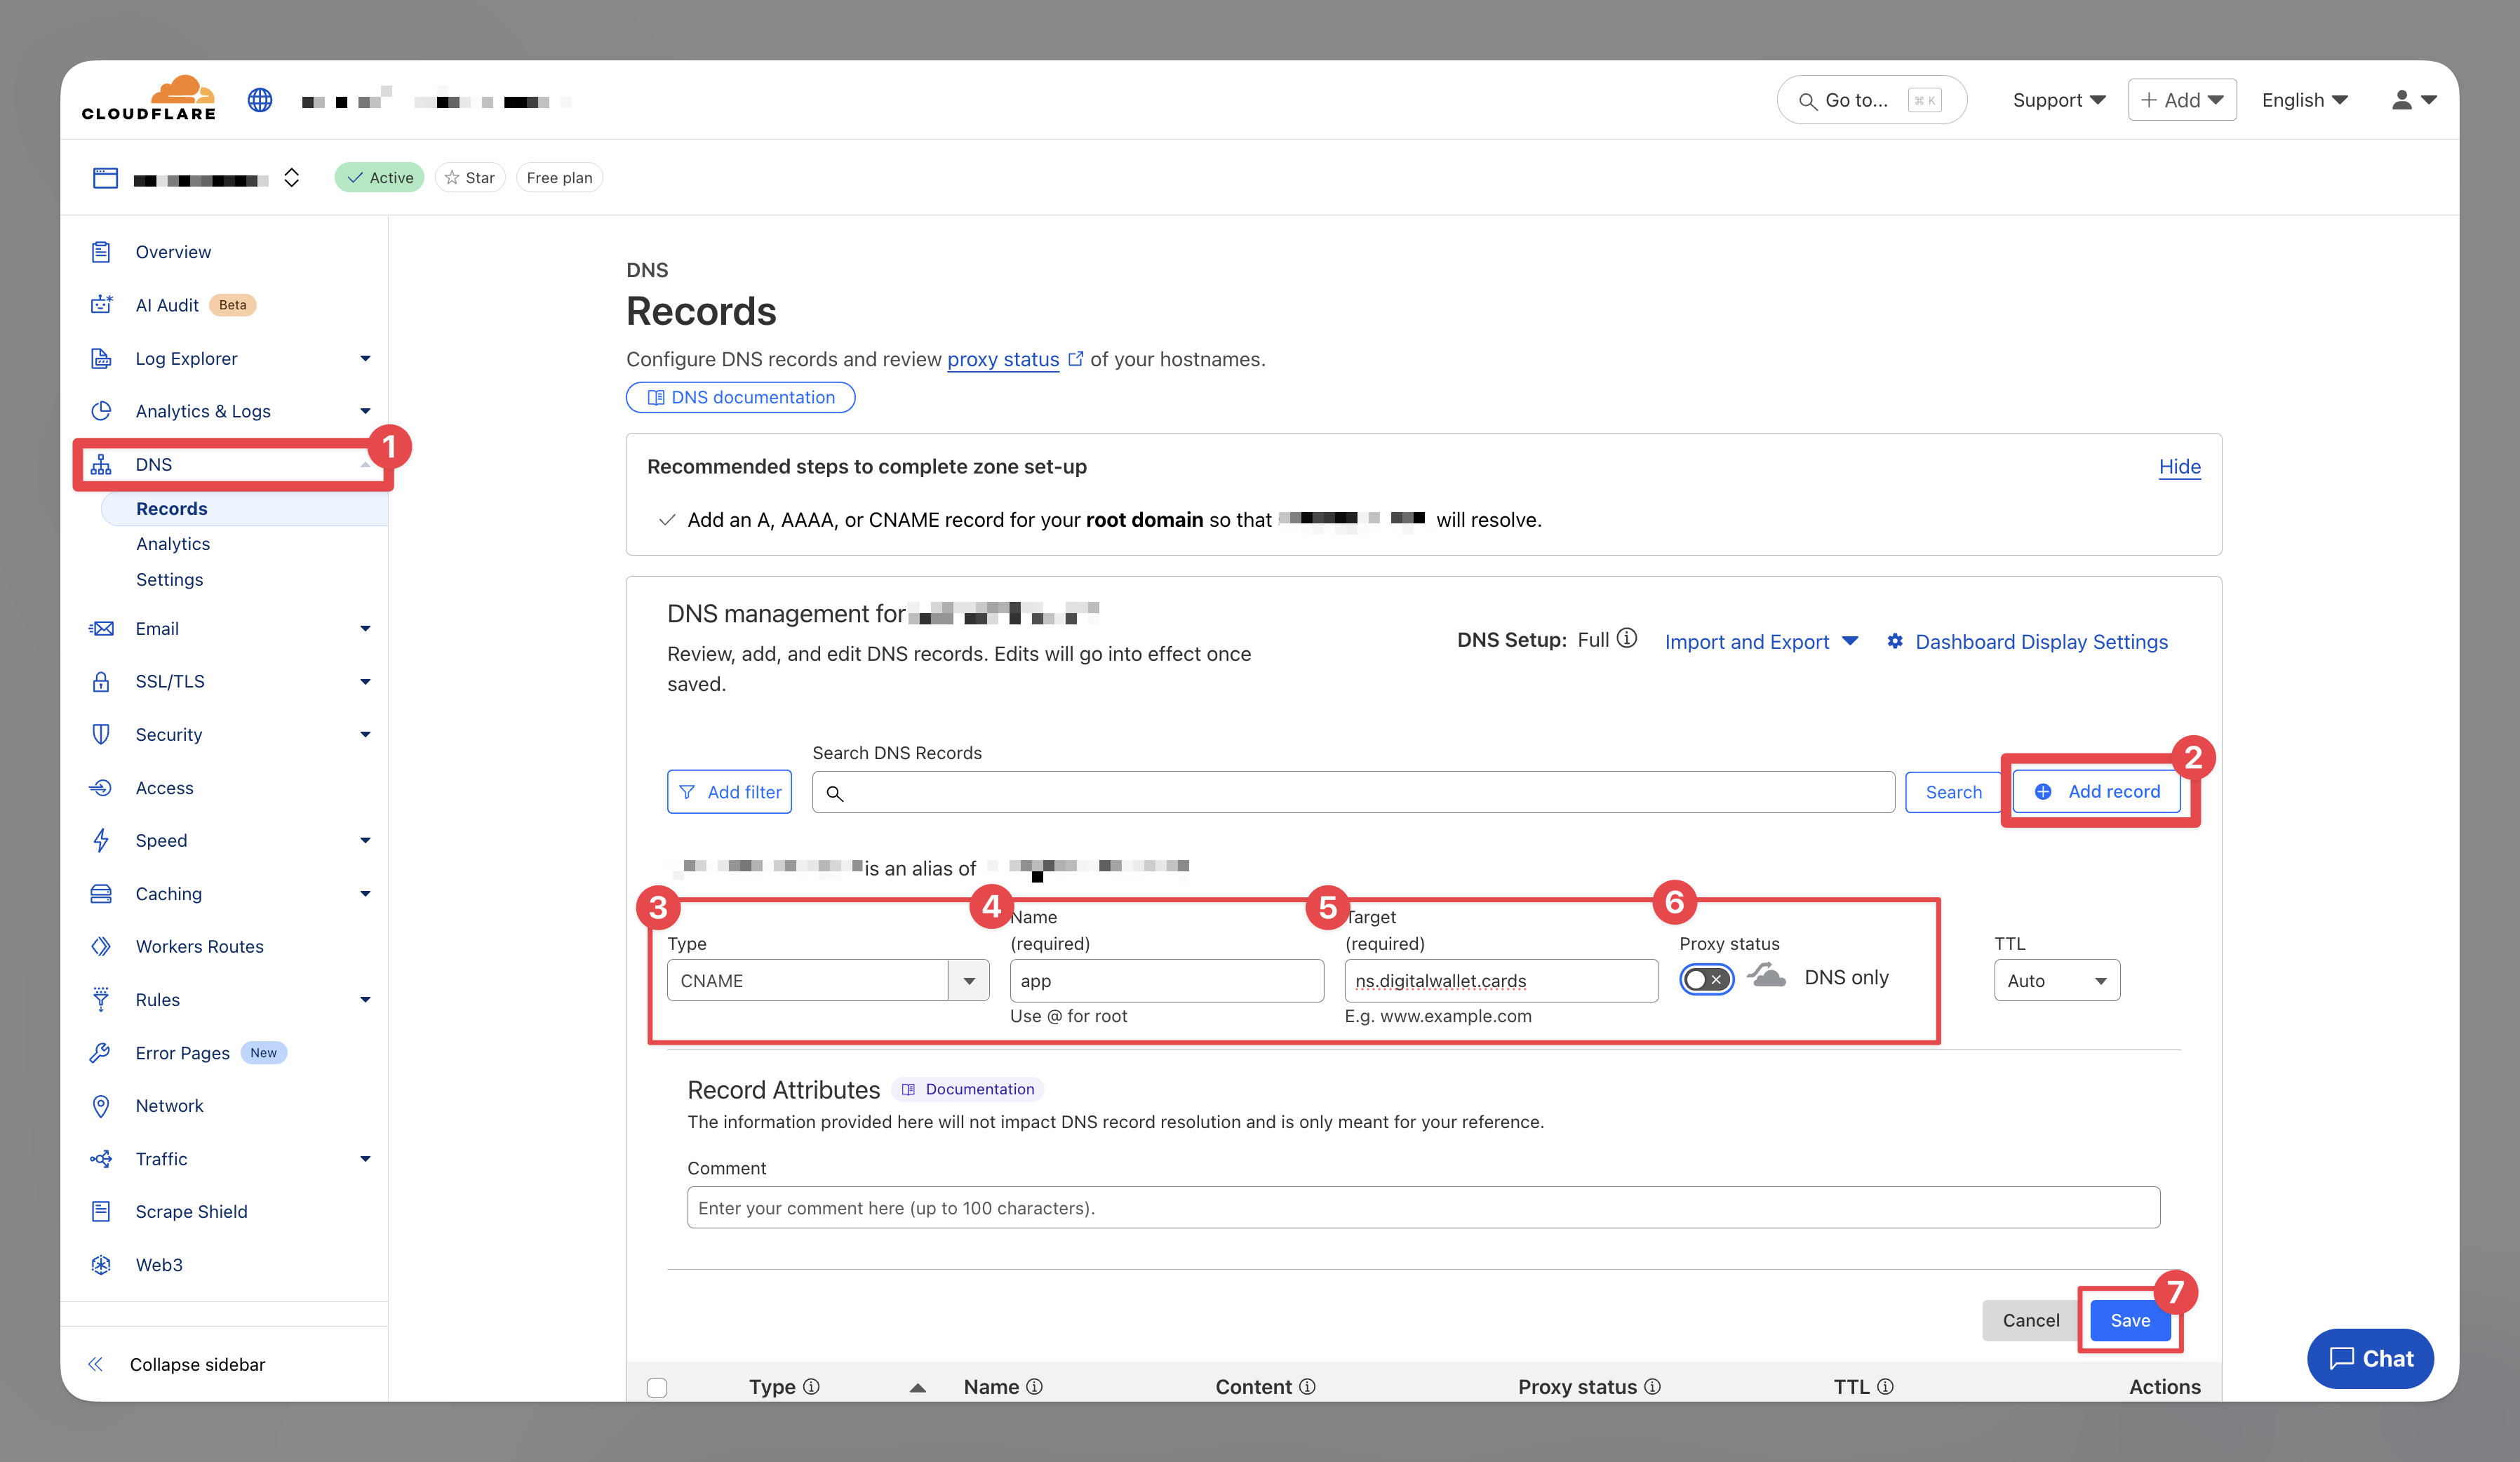Click the AI Audit sidebar icon
The height and width of the screenshot is (1462, 2520).
tap(101, 305)
